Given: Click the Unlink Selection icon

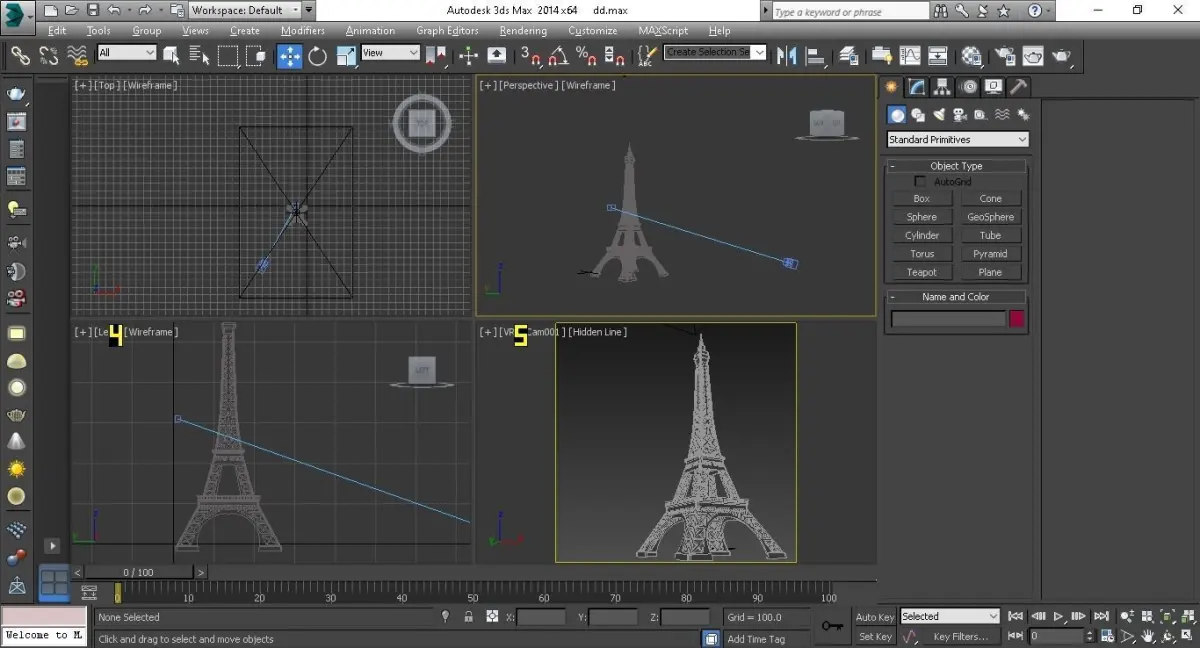Looking at the screenshot, I should pos(49,55).
